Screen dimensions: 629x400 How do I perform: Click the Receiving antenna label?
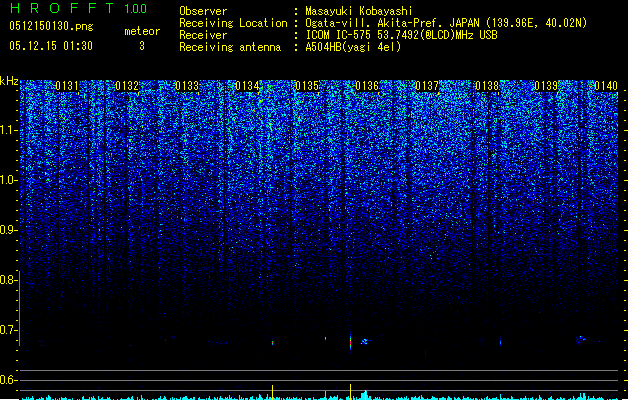click(x=230, y=47)
